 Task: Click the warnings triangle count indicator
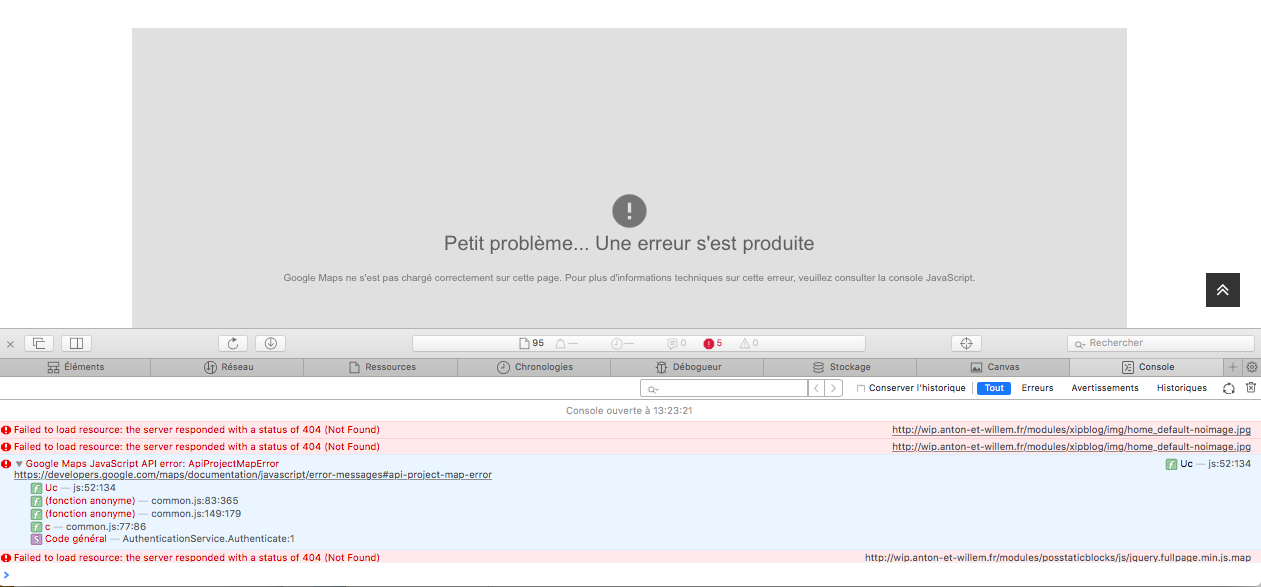(749, 343)
